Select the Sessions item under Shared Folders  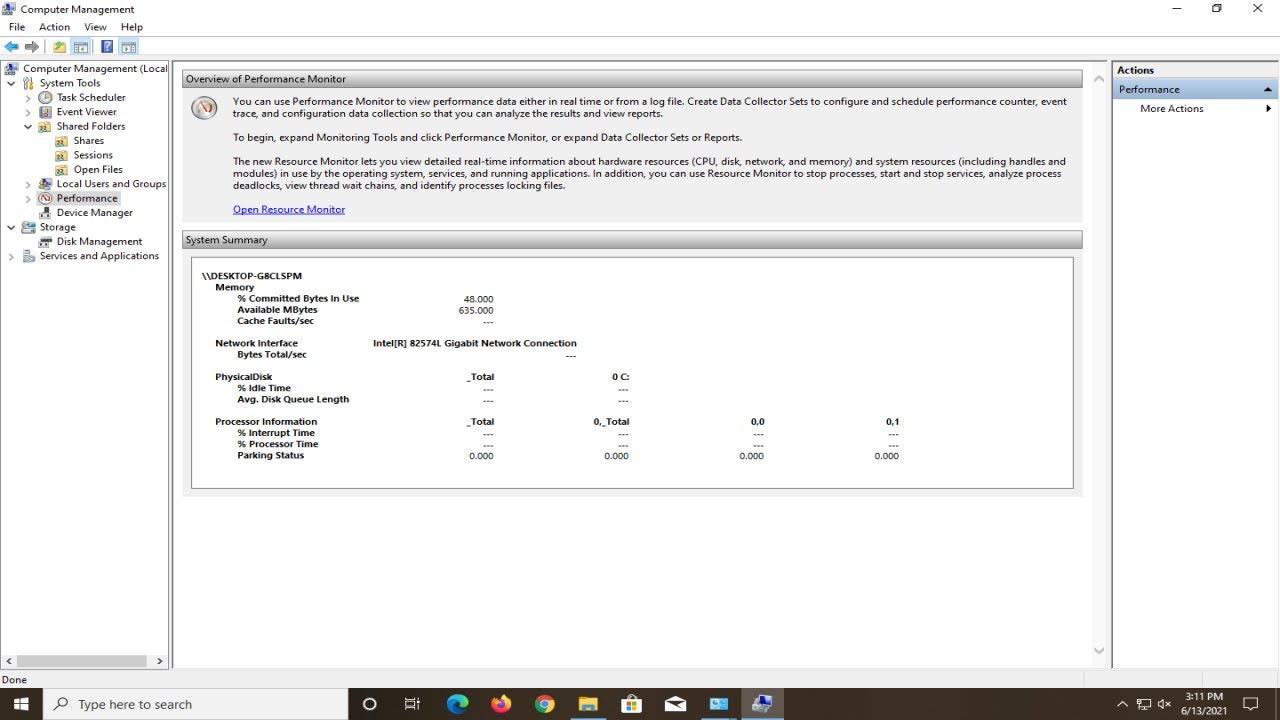(x=93, y=155)
